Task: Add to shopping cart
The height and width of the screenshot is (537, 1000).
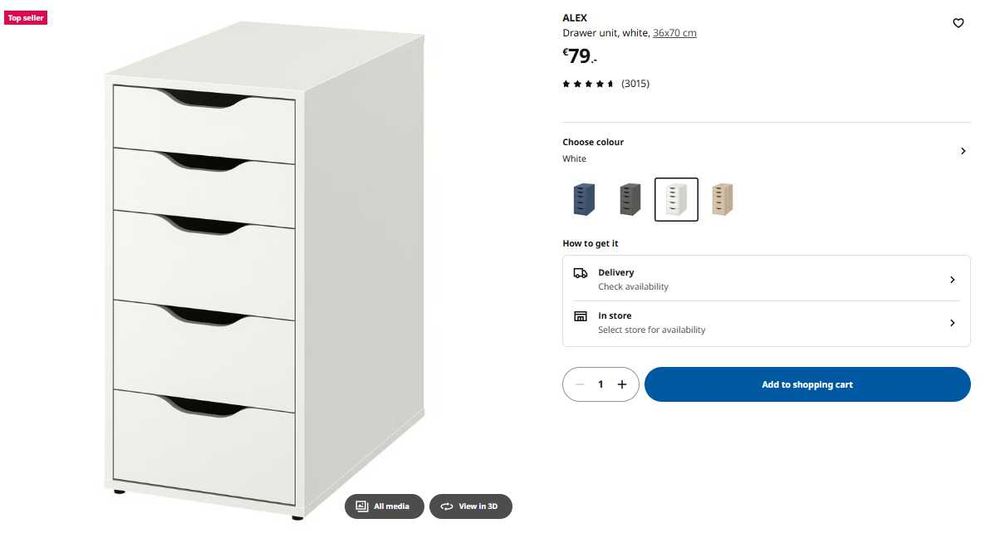Action: (x=807, y=385)
